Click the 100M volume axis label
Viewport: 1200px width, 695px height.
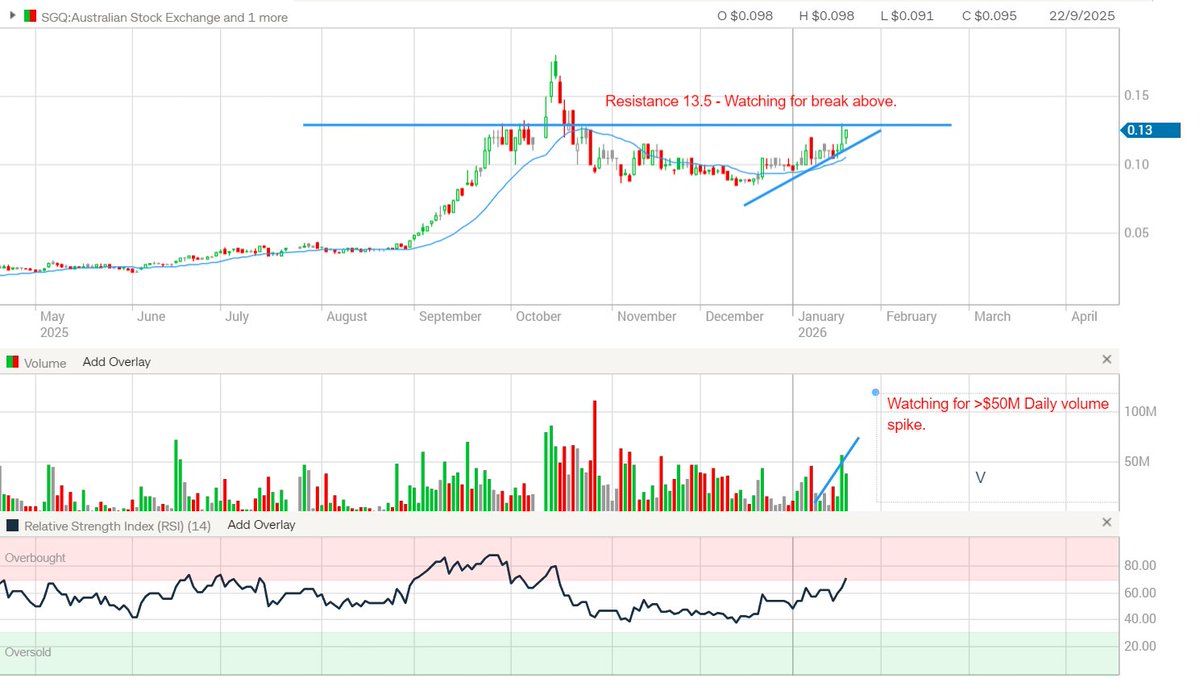coord(1141,412)
